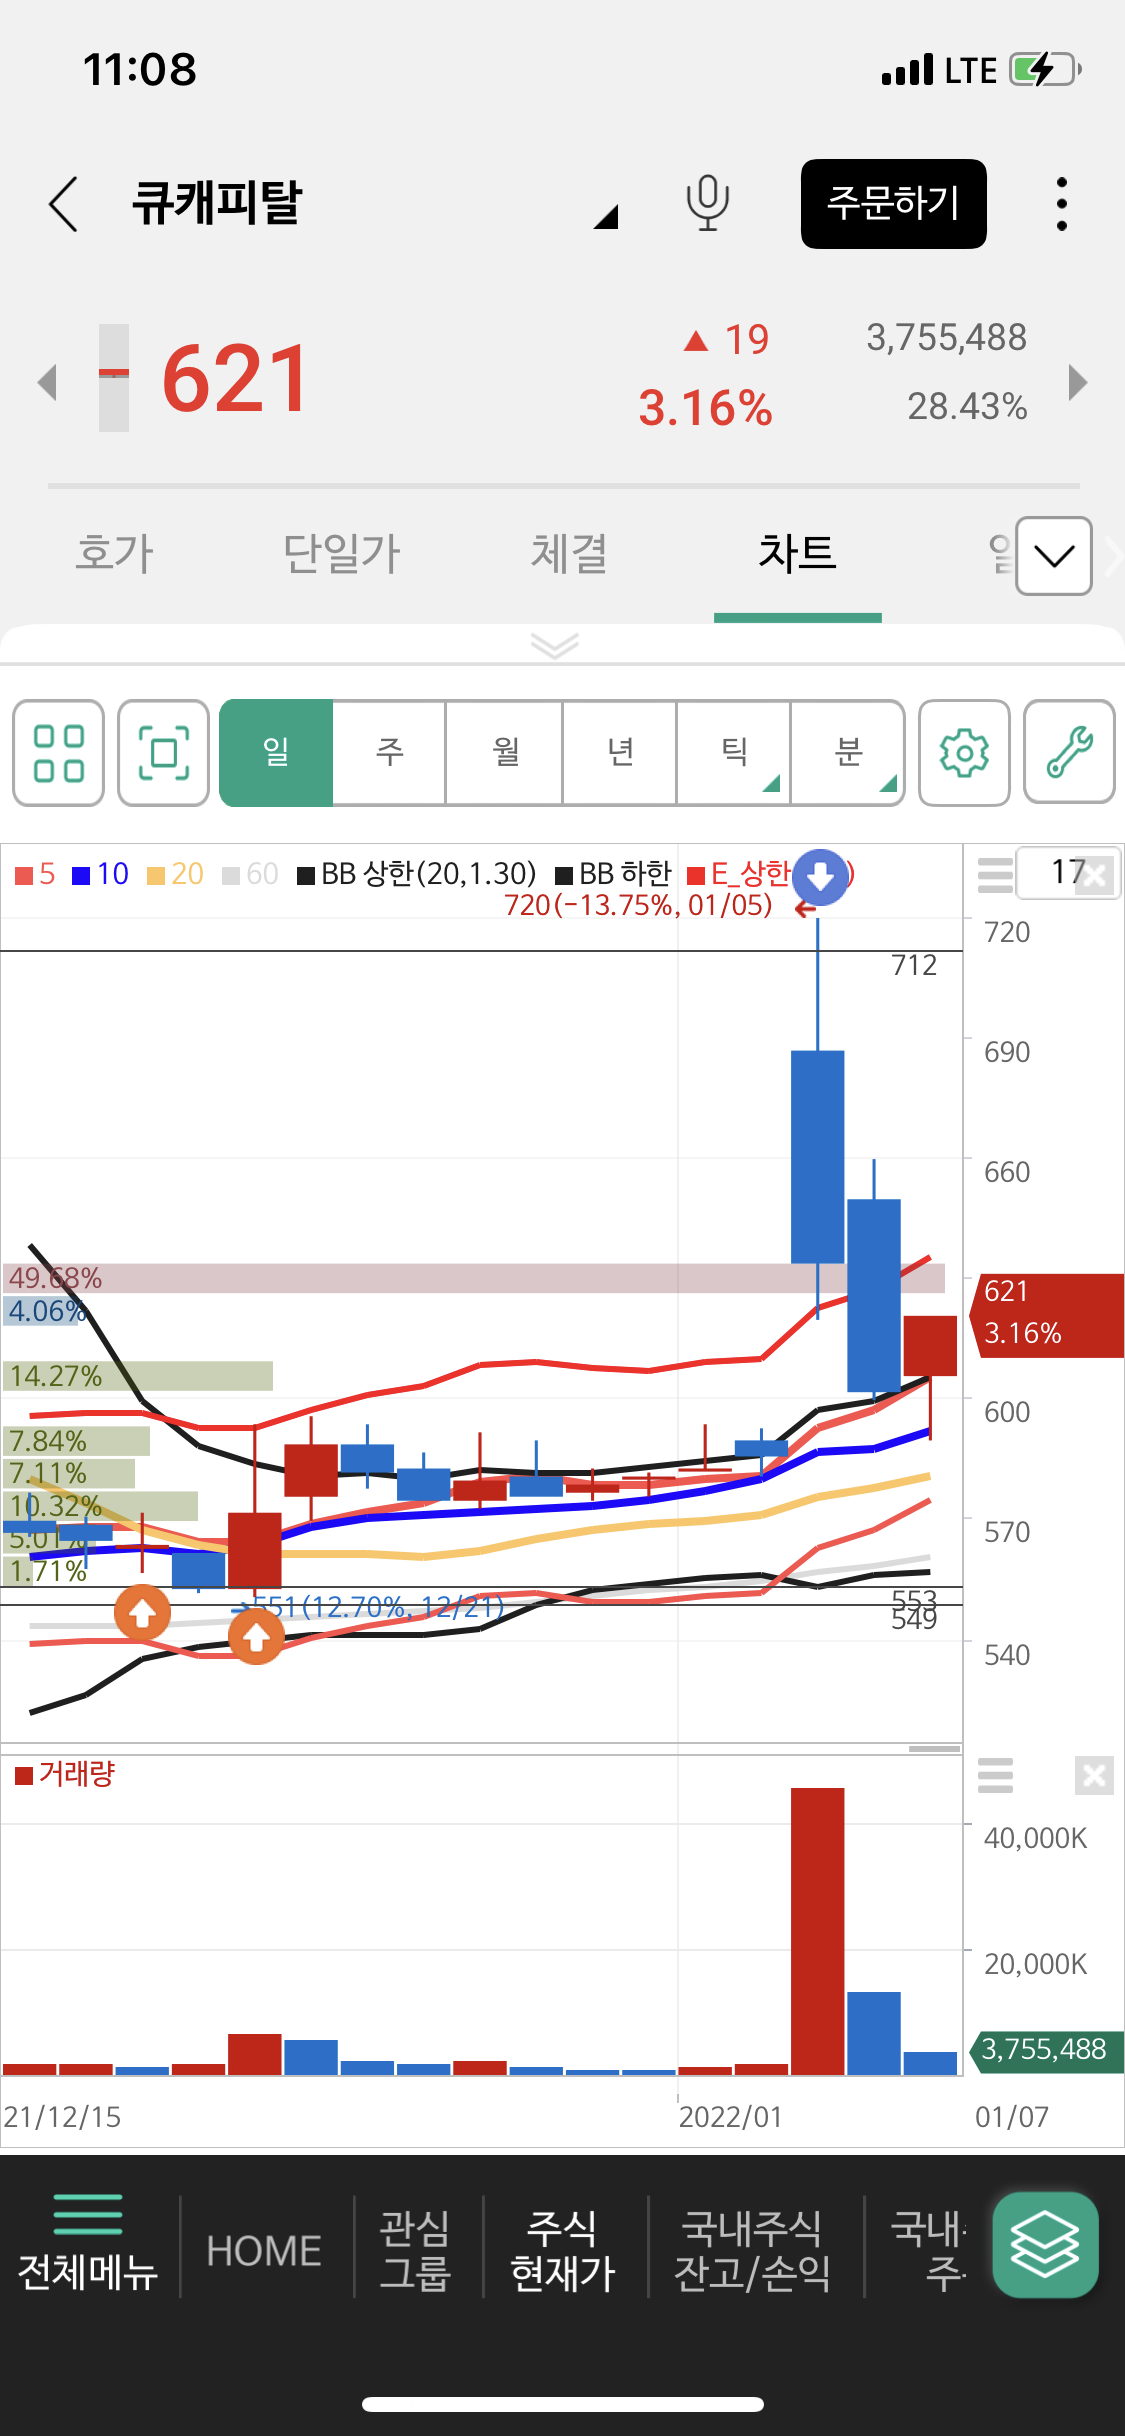Tap the 3.16% change rate text
This screenshot has height=2436, width=1125.
pos(706,408)
